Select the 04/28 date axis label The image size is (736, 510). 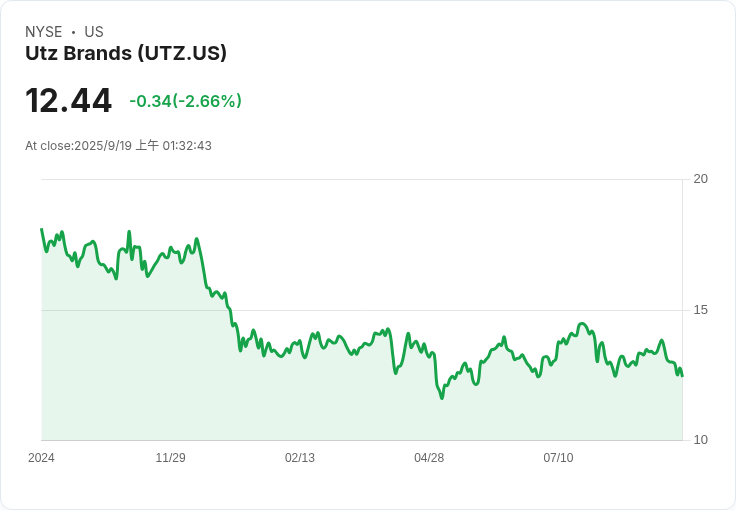[x=428, y=458]
